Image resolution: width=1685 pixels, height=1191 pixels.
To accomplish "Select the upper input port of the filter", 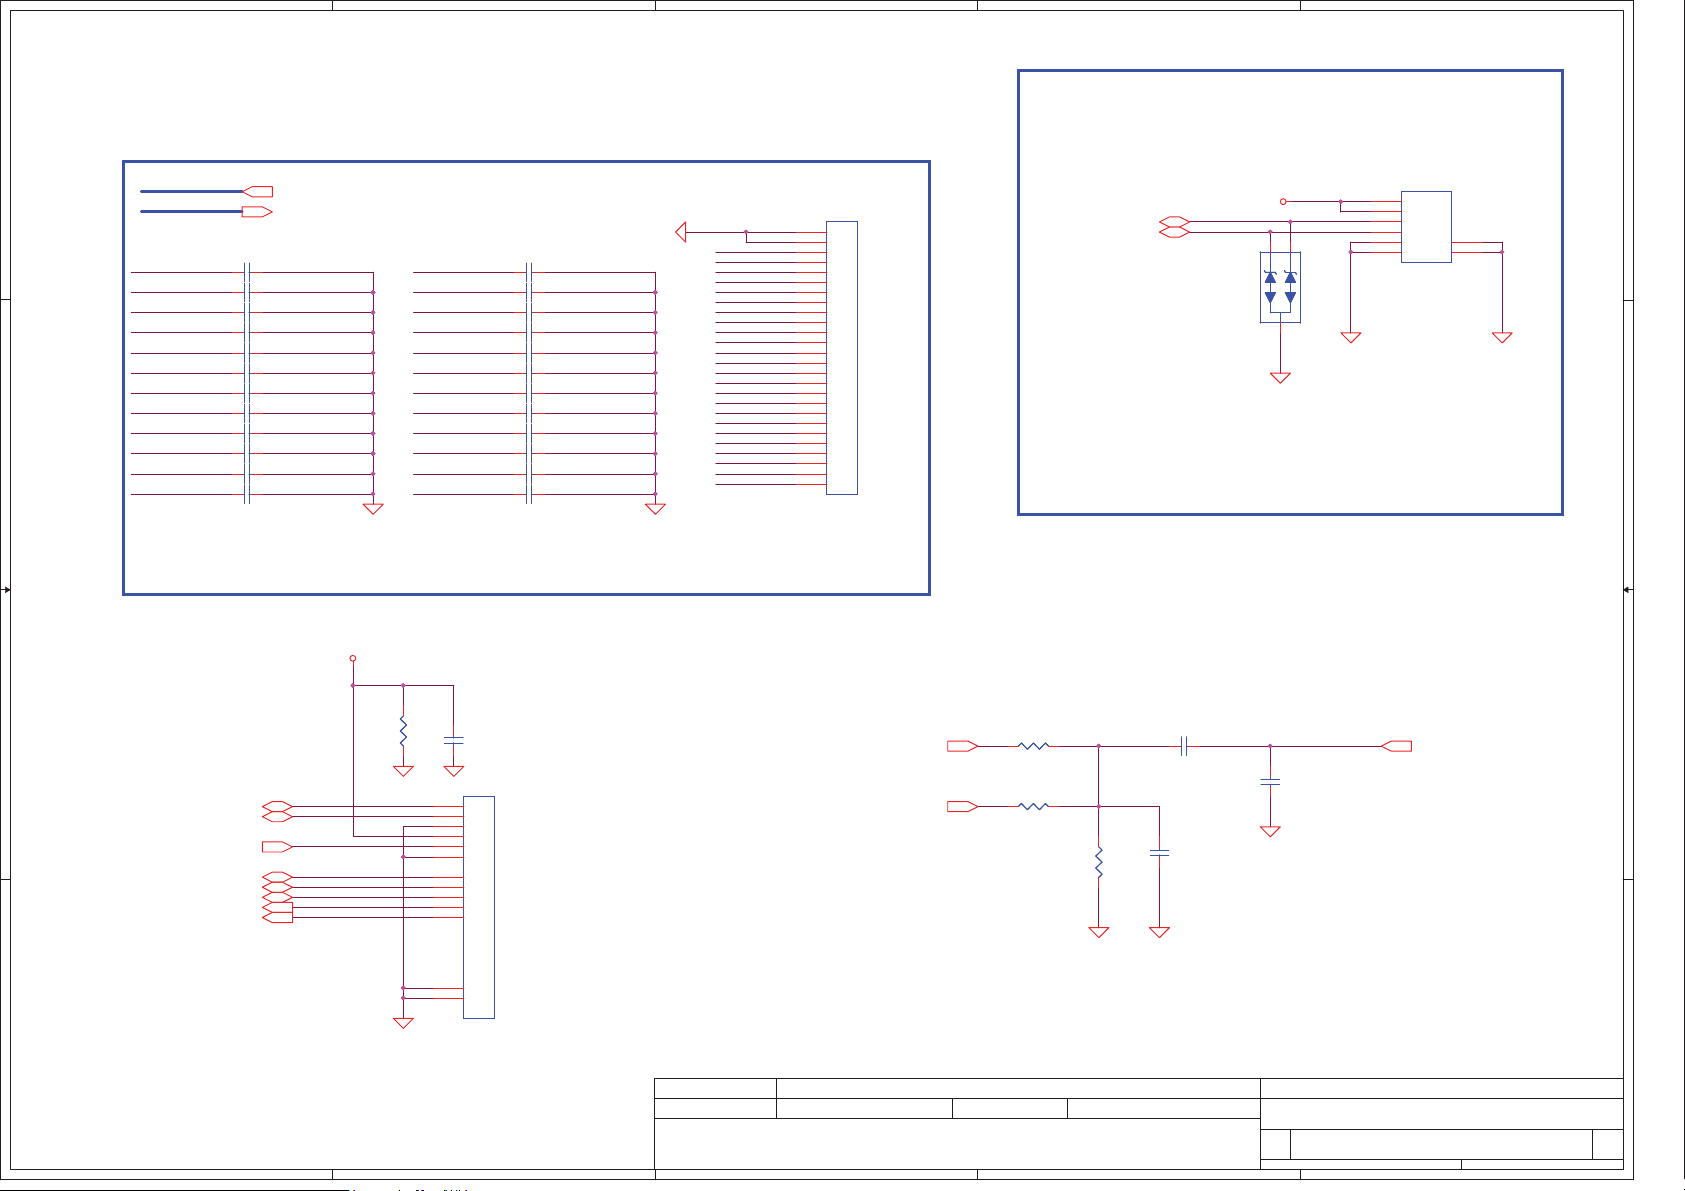I will [x=962, y=746].
